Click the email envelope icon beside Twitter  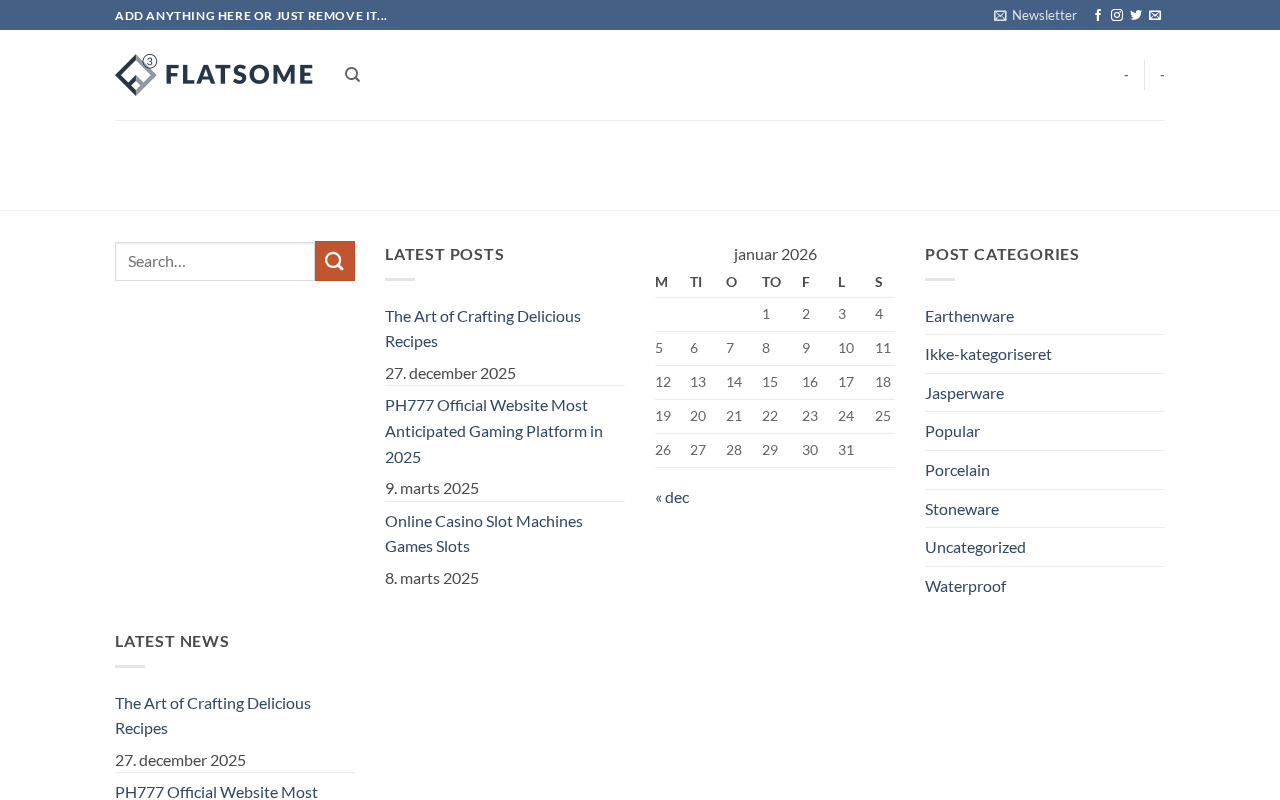tap(1155, 15)
